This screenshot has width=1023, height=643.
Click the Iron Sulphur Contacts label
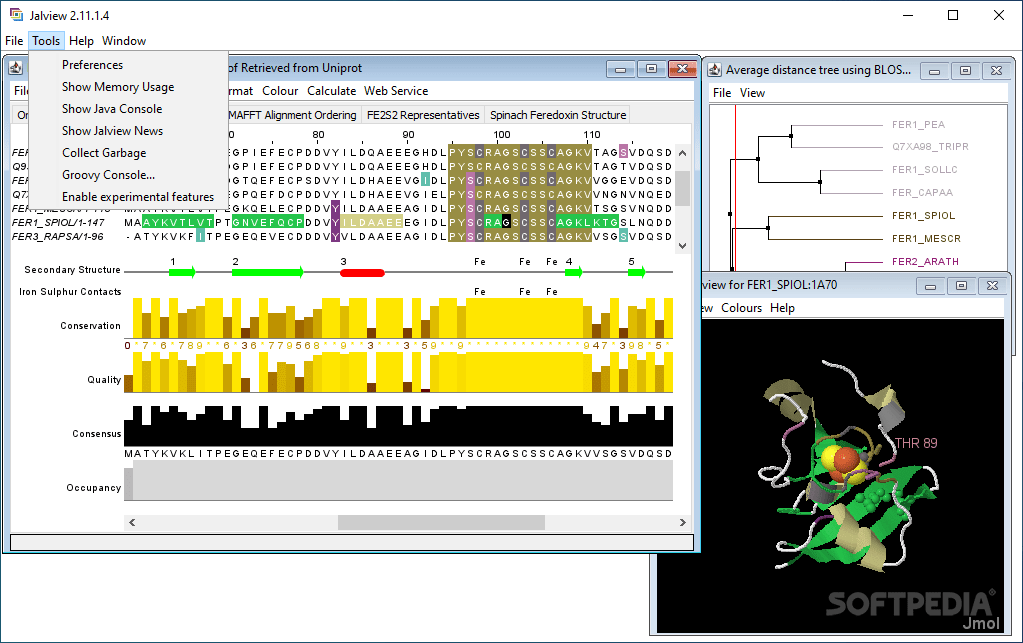click(70, 292)
